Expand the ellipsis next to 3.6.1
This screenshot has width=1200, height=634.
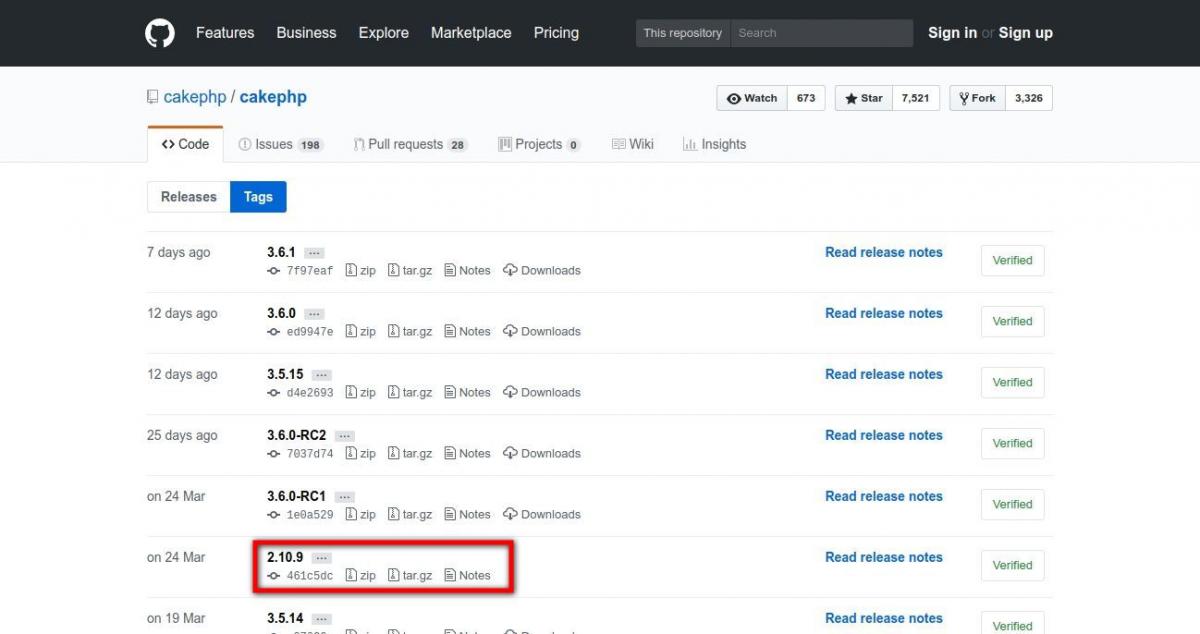tap(314, 254)
